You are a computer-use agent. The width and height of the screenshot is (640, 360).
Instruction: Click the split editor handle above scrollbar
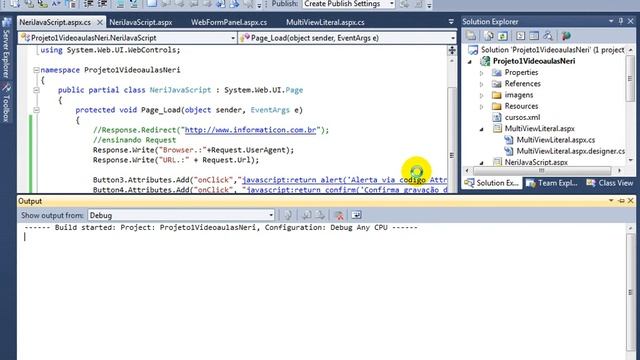click(x=452, y=50)
